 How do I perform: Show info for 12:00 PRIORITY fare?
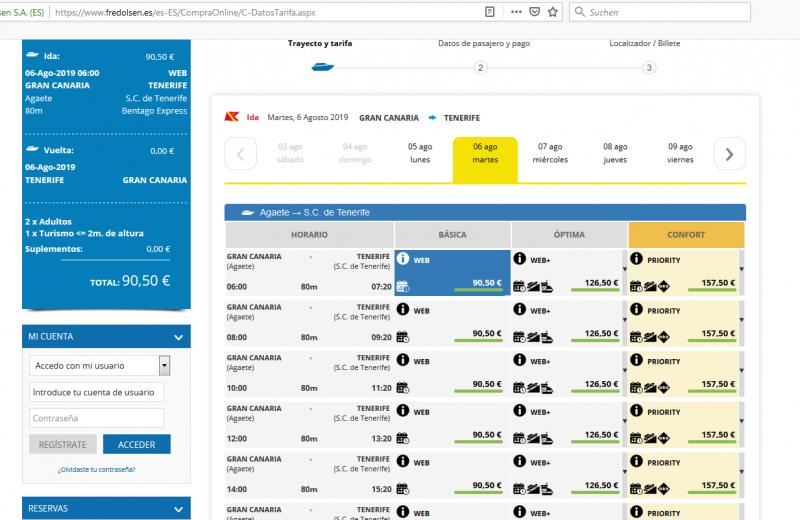coord(636,410)
